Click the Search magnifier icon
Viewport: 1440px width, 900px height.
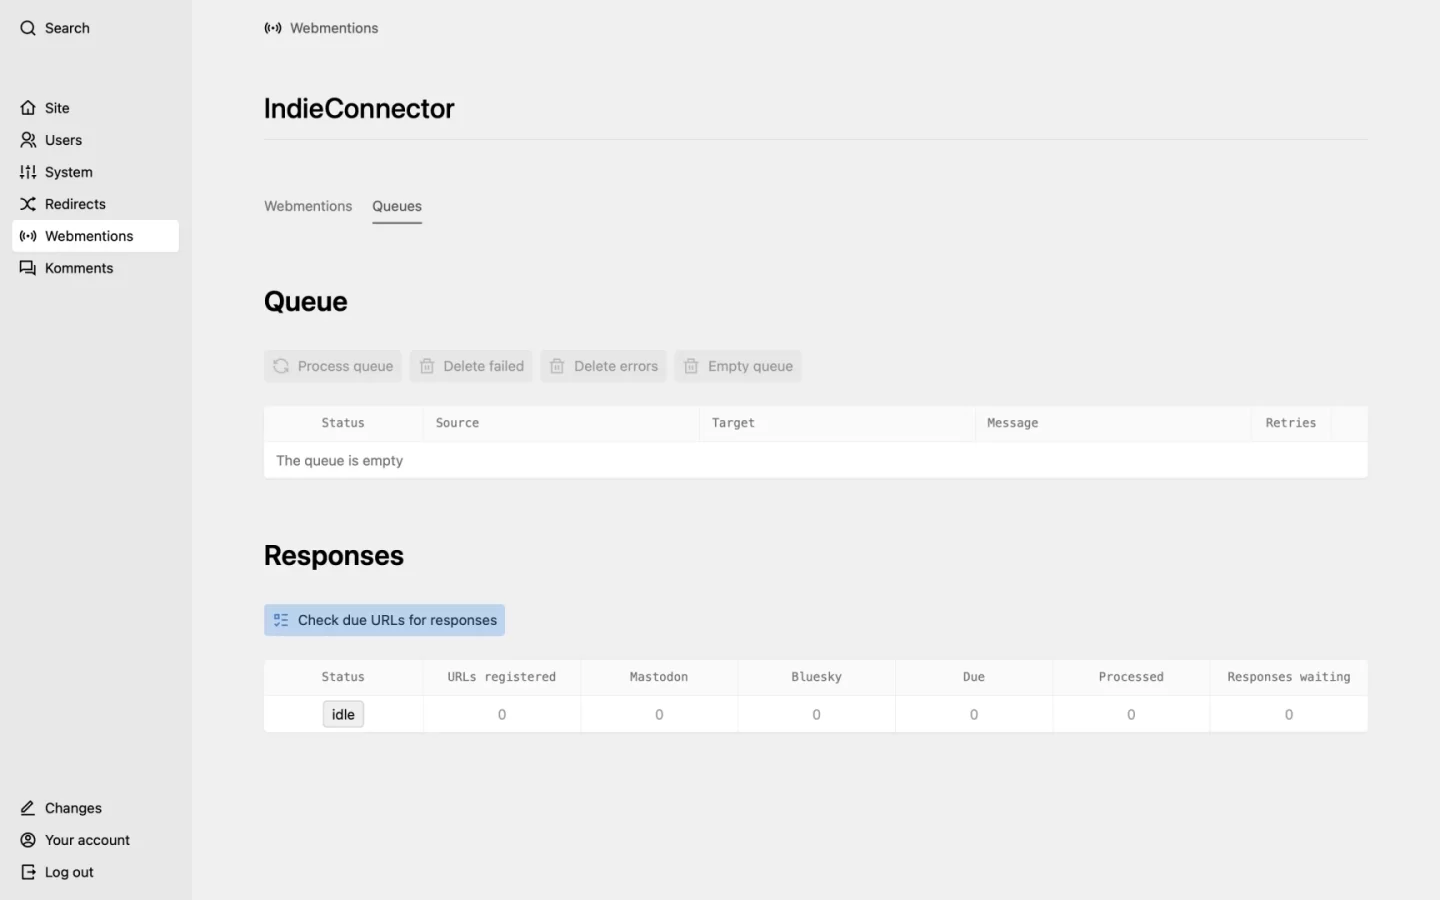[x=28, y=28]
